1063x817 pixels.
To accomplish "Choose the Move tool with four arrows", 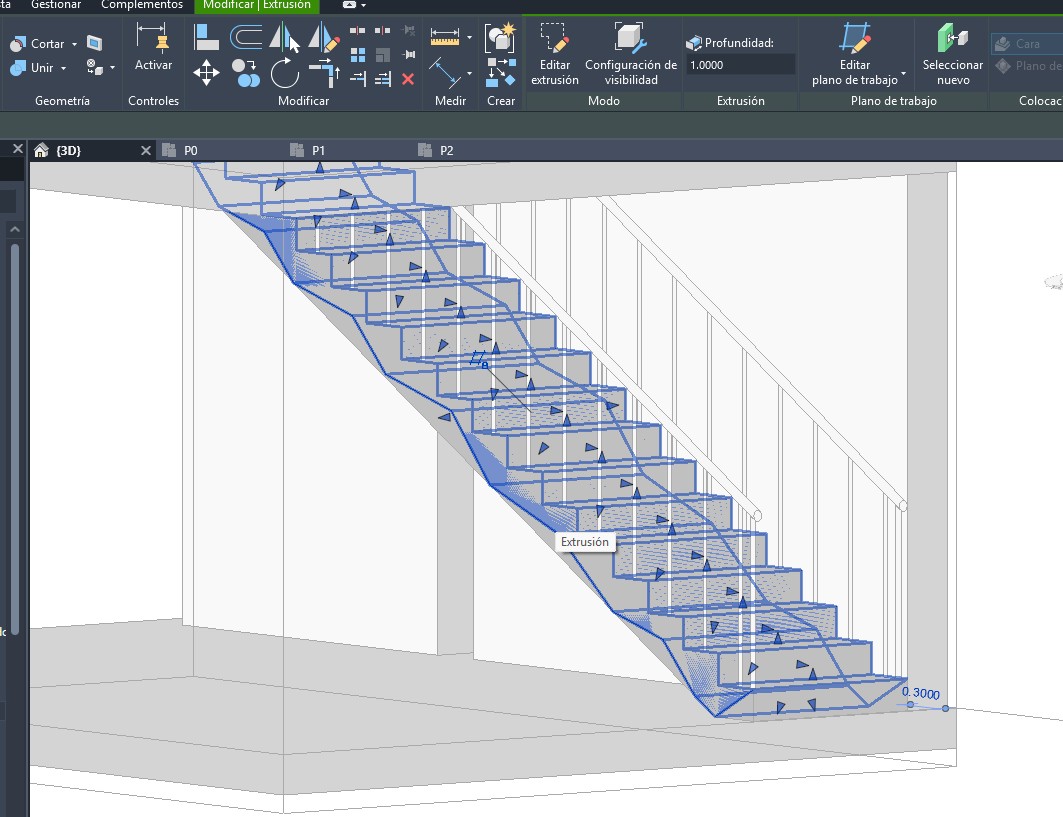I will (x=206, y=73).
